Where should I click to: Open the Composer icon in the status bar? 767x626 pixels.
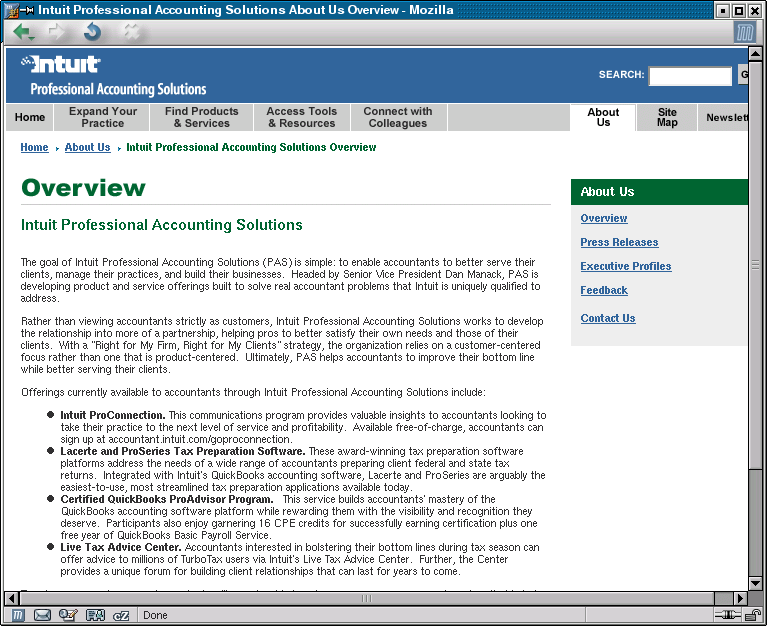click(x=68, y=615)
